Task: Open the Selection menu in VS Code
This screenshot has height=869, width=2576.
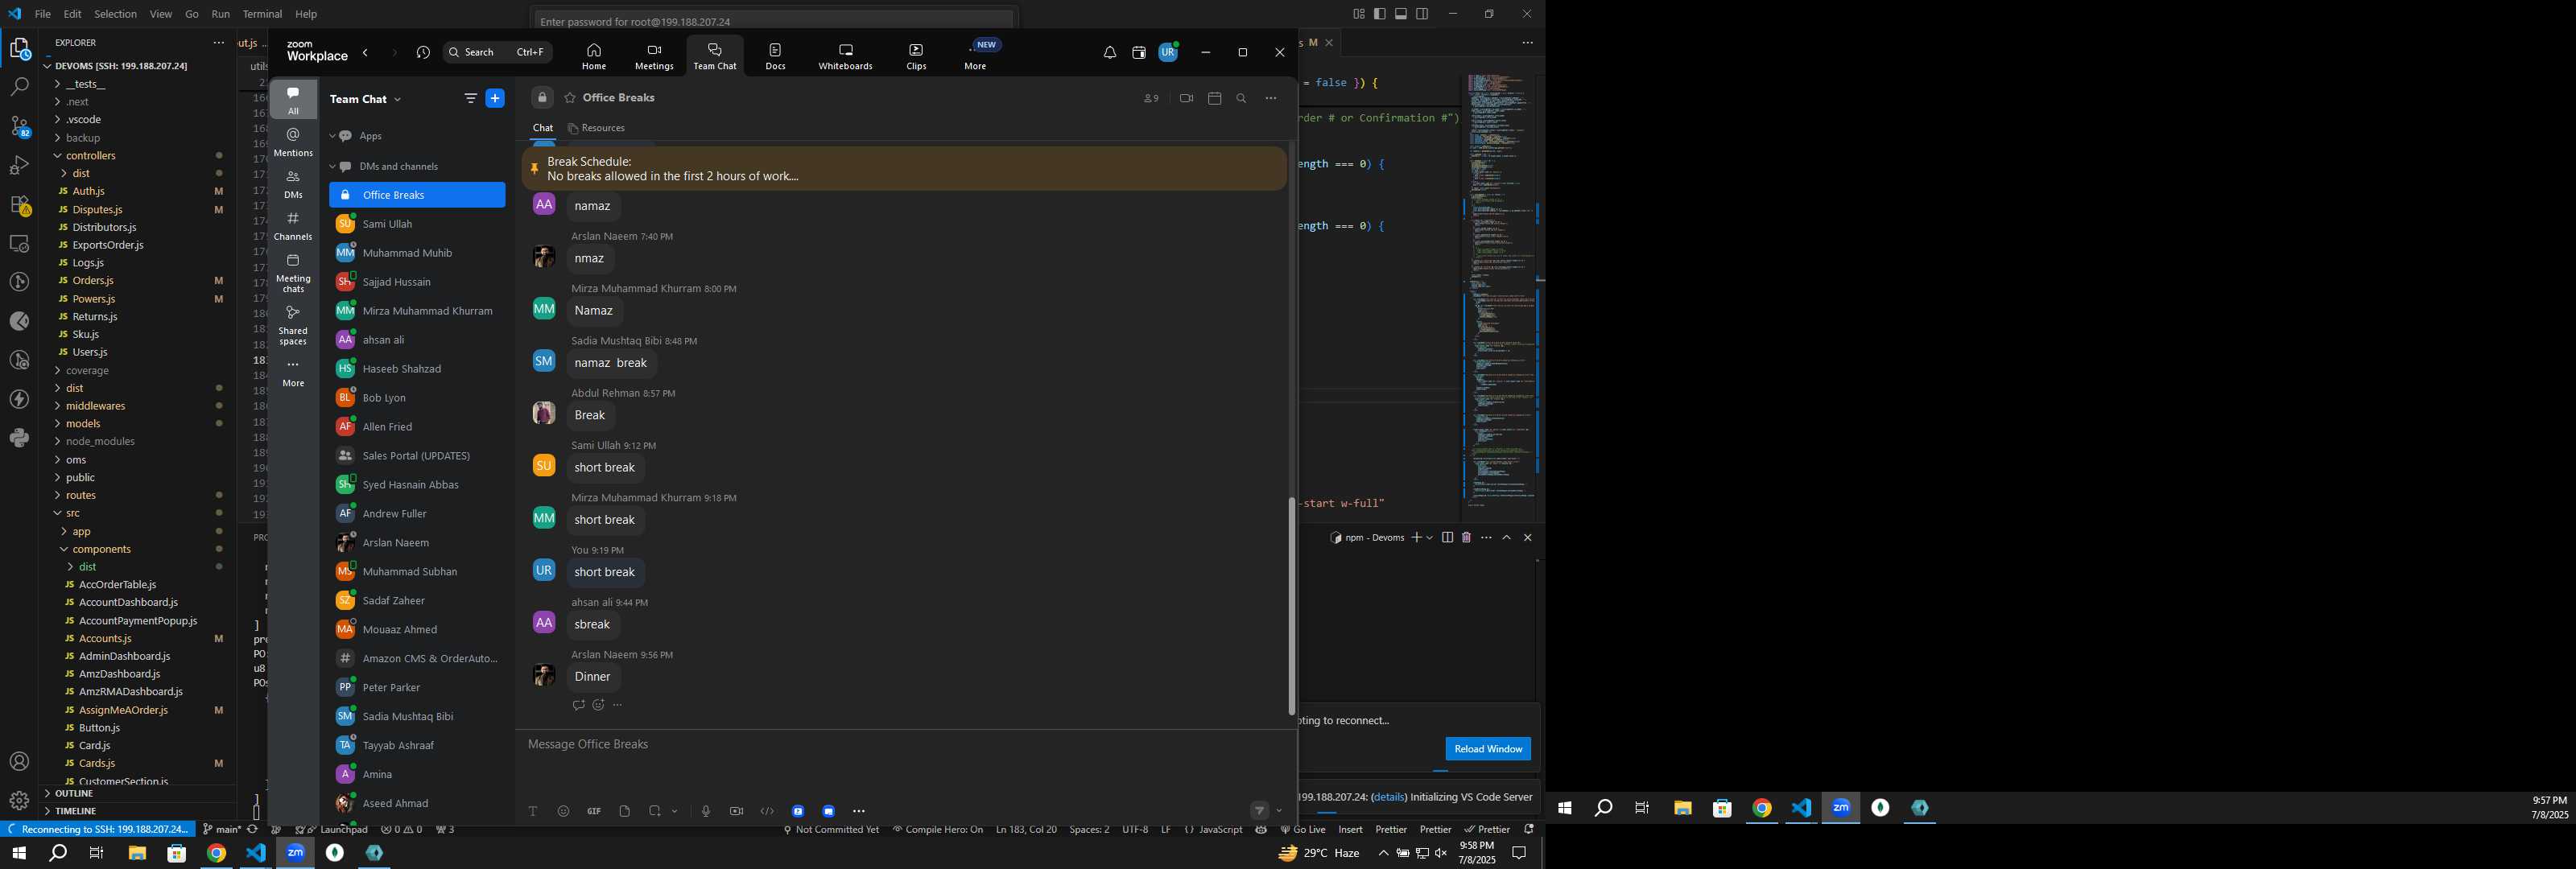Action: (x=115, y=14)
